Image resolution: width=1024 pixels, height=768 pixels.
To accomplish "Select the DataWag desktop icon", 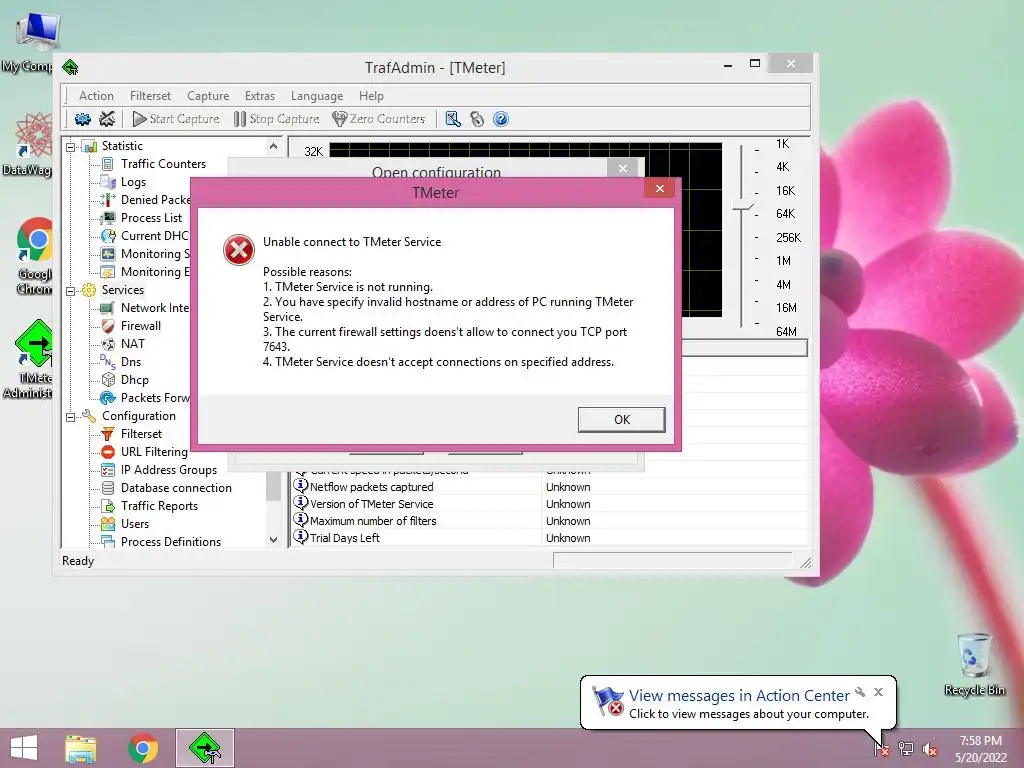I will point(28,145).
